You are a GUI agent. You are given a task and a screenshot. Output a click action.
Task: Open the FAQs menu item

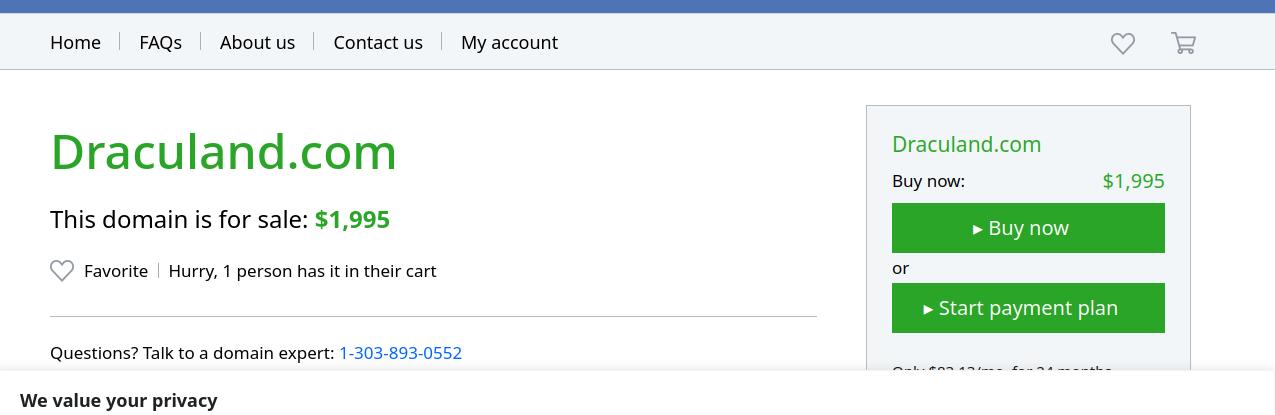point(160,42)
